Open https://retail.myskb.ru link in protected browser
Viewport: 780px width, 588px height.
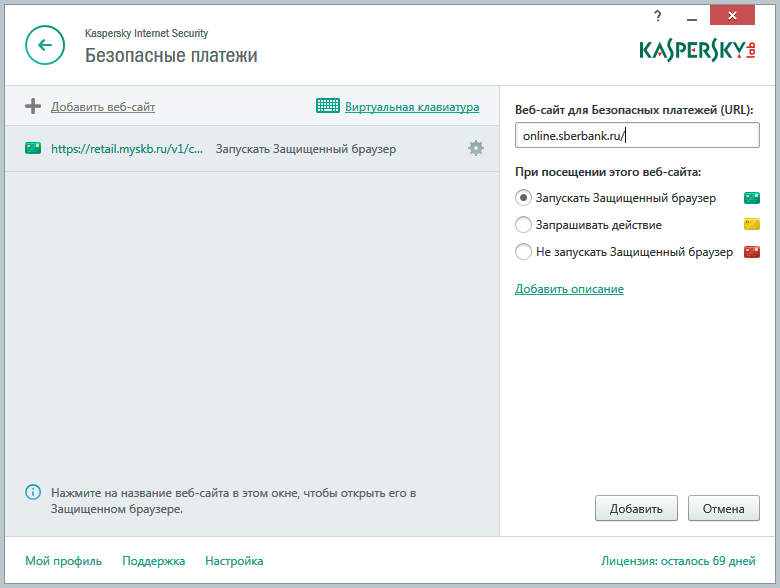pyautogui.click(x=127, y=149)
